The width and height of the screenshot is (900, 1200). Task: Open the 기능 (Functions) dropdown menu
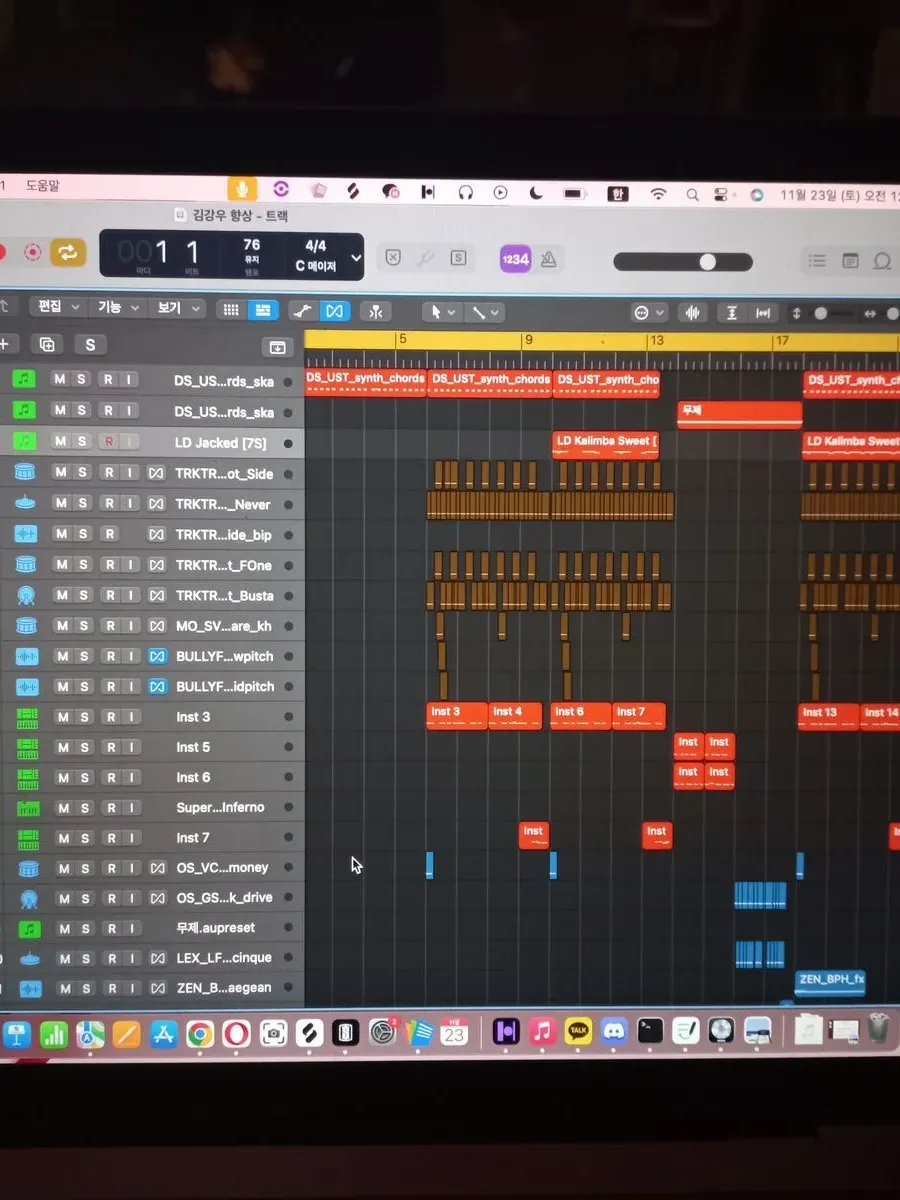pos(116,309)
